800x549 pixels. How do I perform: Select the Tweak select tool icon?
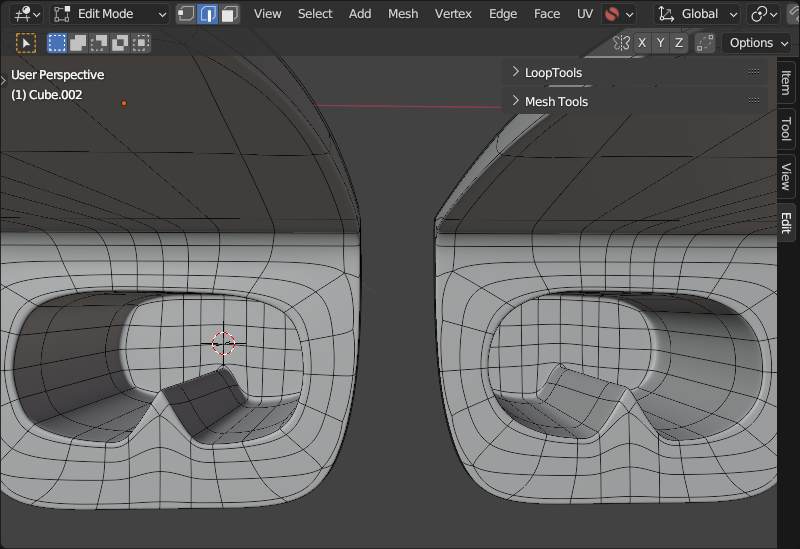pyautogui.click(x=26, y=43)
